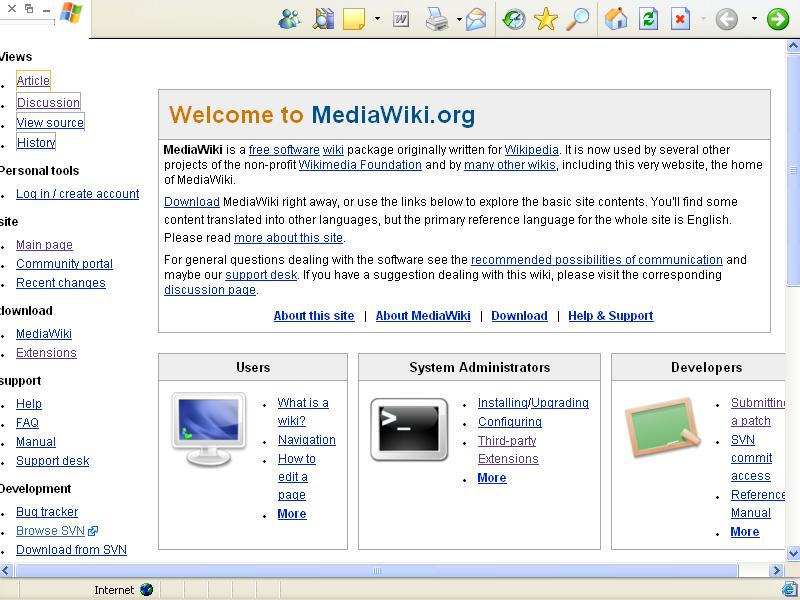
Task: Expand the dropdown arrow beside the Forward button
Action: pyautogui.click(x=754, y=19)
